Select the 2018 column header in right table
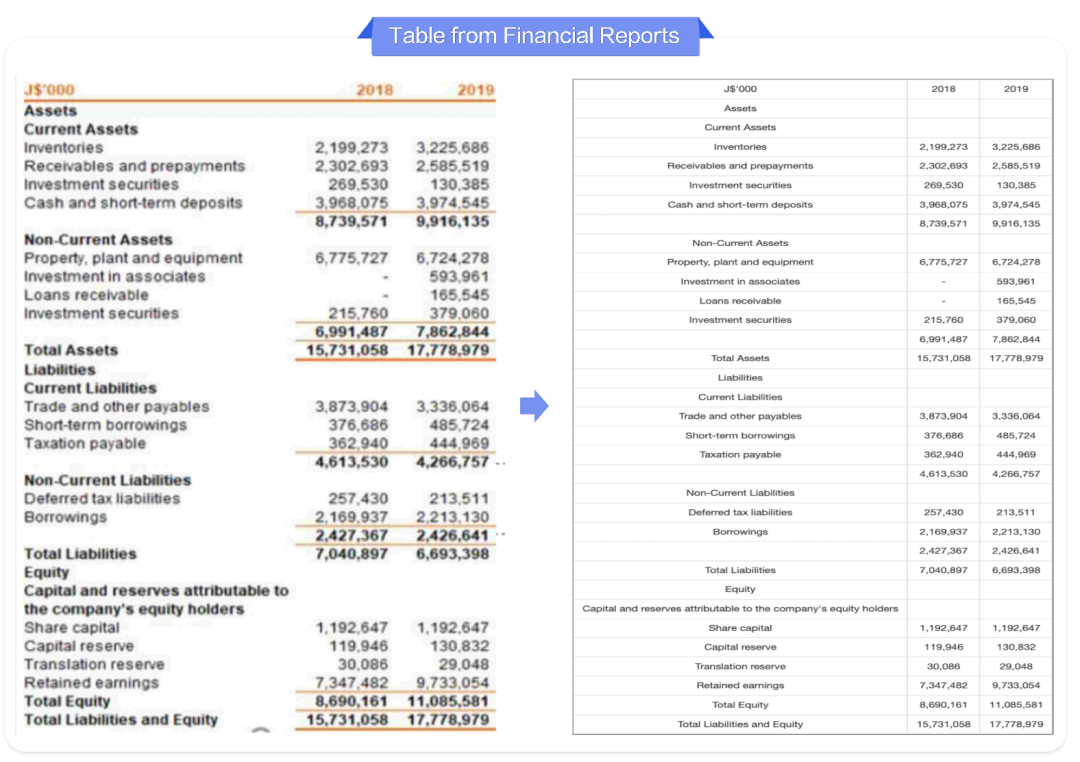 (x=942, y=89)
